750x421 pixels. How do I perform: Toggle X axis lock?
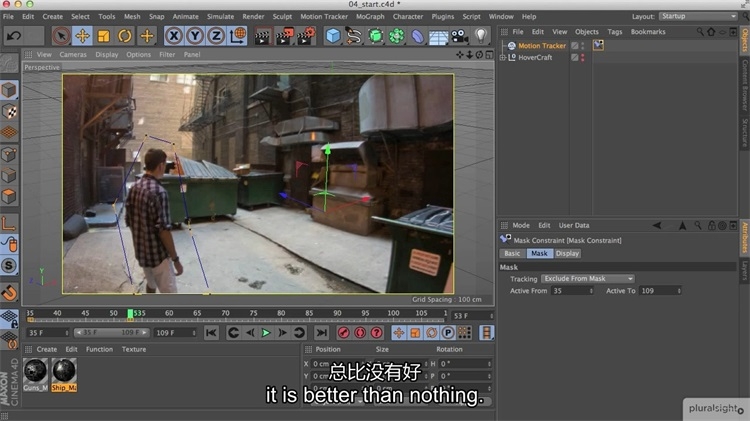[174, 36]
